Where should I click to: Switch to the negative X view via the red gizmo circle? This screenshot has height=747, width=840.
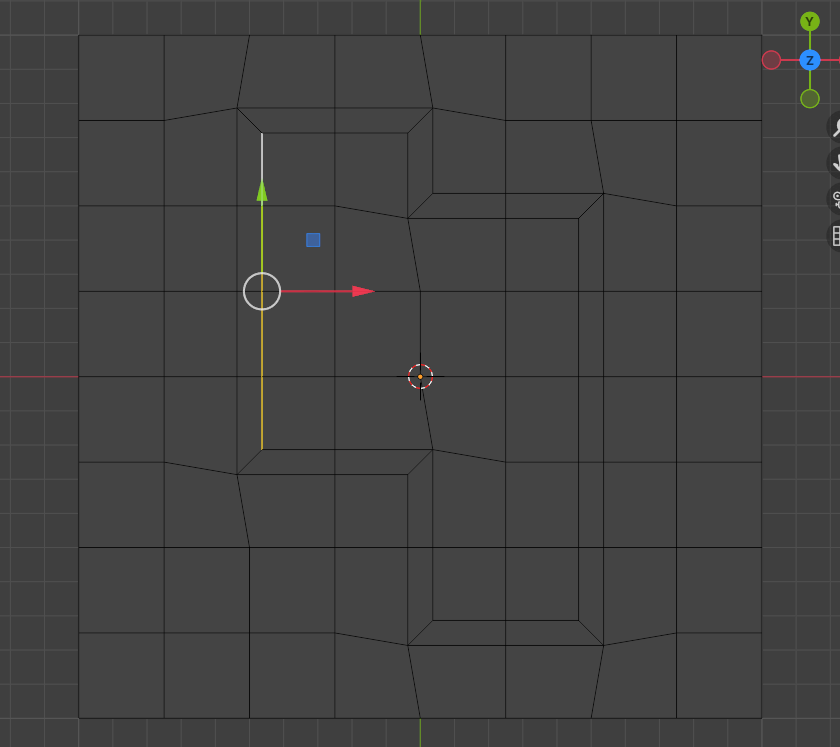(771, 60)
